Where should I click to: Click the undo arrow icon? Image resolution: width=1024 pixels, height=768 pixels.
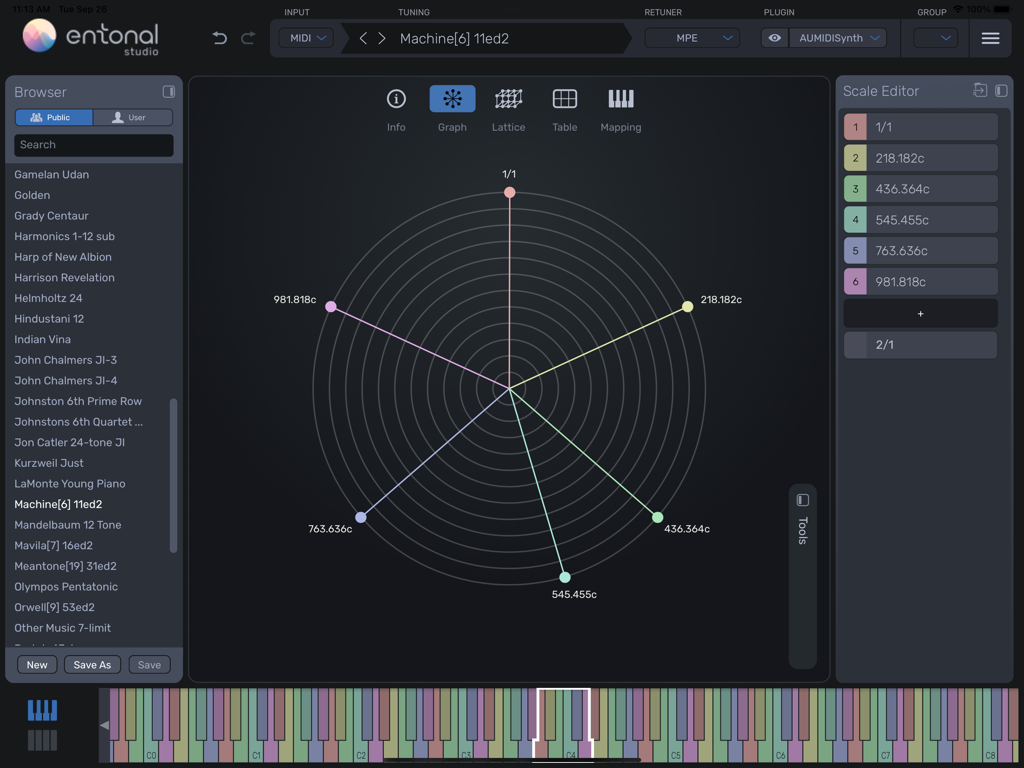pyautogui.click(x=220, y=37)
